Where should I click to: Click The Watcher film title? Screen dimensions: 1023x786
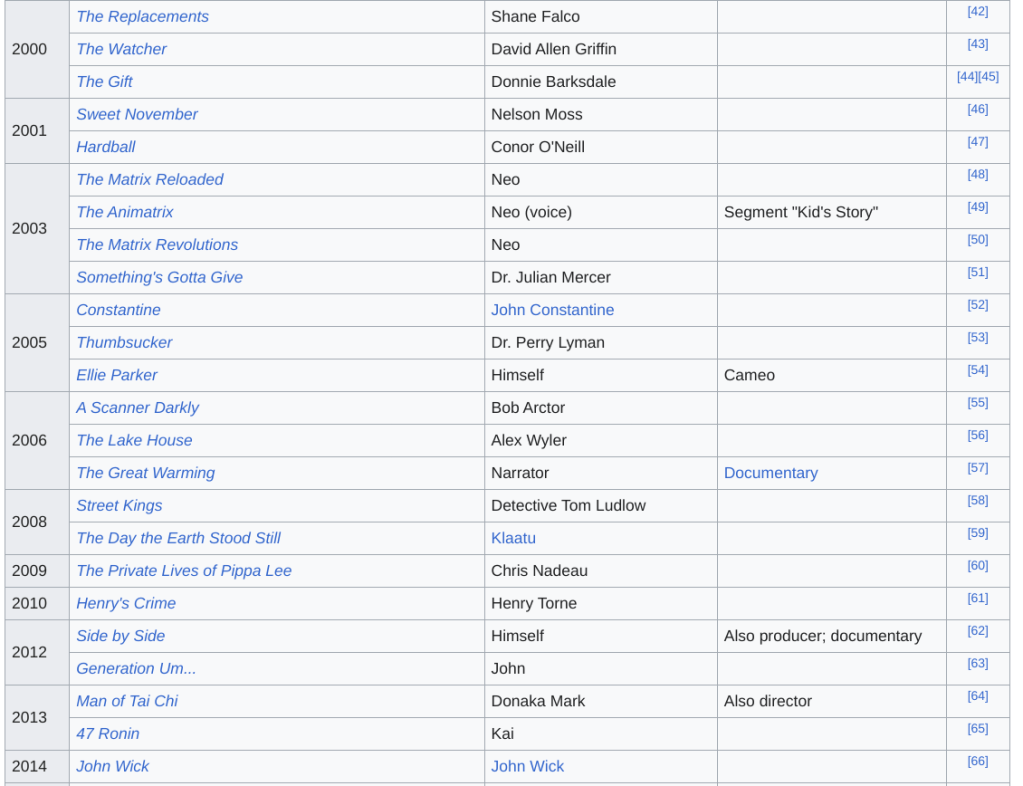[121, 49]
